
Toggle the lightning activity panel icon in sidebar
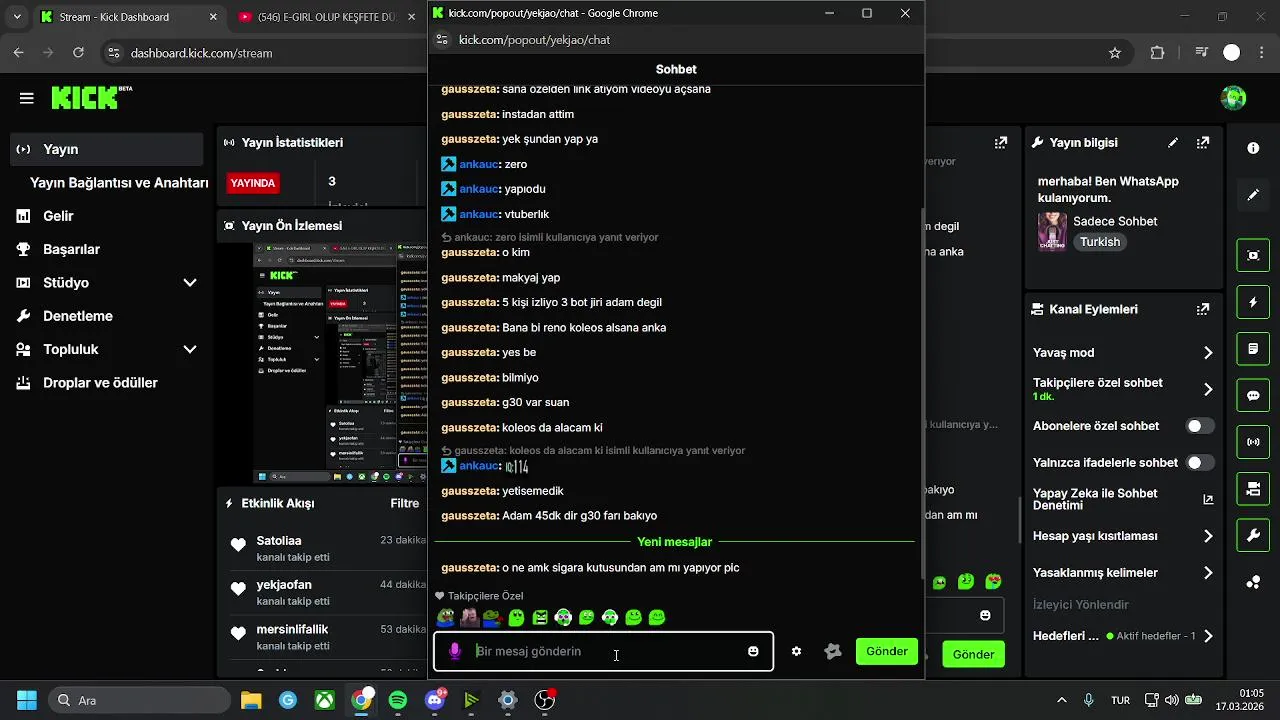click(x=1253, y=302)
